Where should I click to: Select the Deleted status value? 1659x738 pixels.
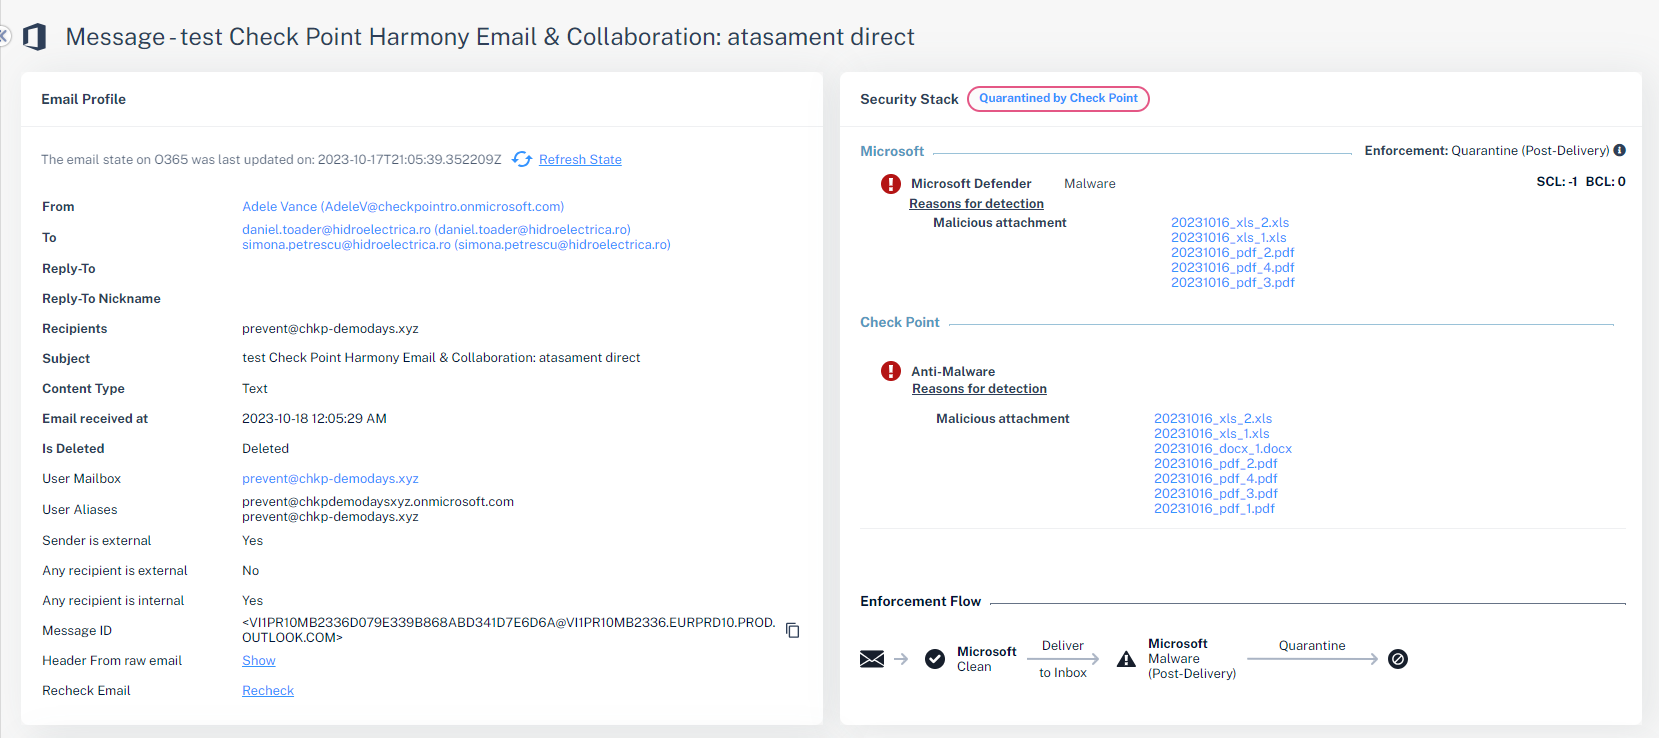click(265, 448)
